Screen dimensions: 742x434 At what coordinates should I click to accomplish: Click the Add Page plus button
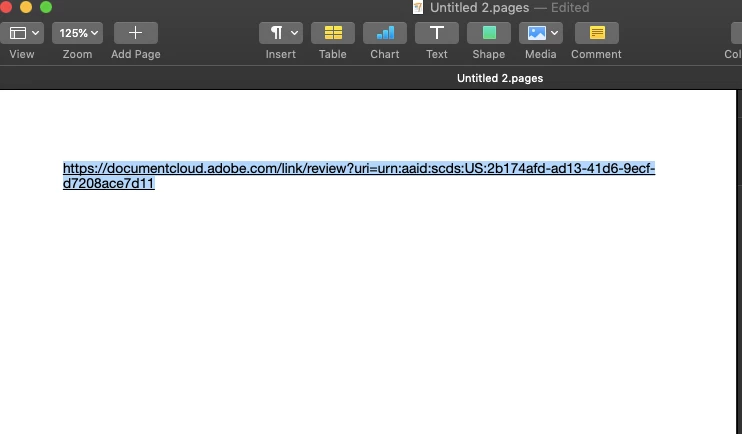coord(136,33)
